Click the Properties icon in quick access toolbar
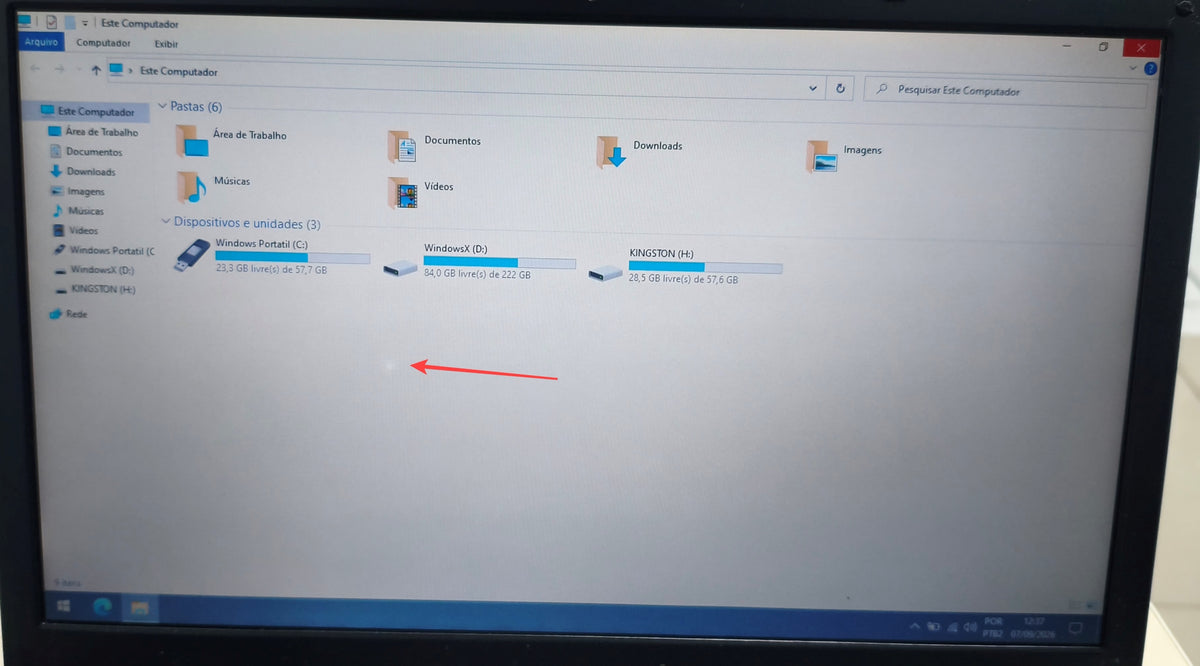 tap(50, 21)
